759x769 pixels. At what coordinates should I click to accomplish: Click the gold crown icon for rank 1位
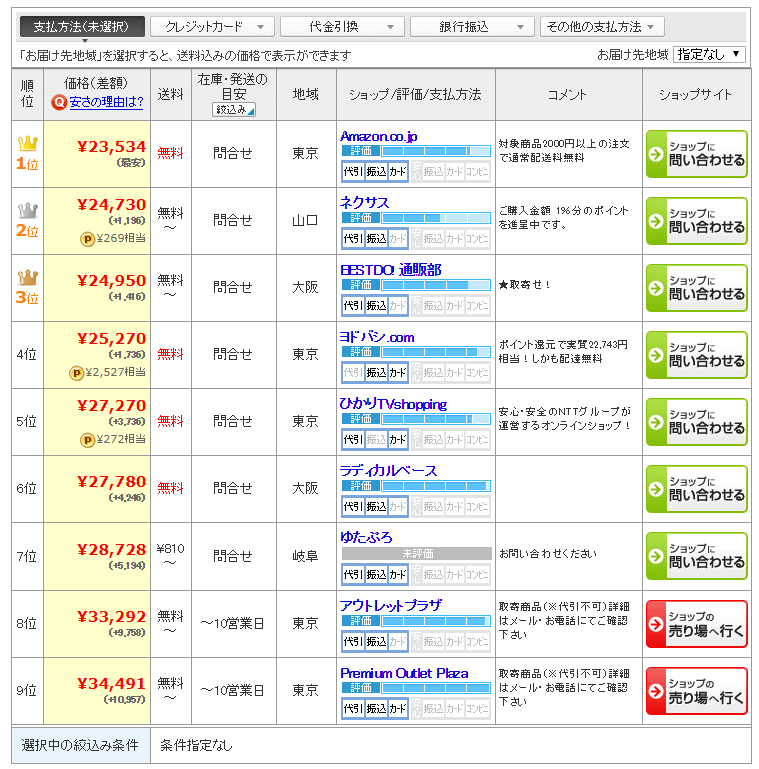click(27, 144)
